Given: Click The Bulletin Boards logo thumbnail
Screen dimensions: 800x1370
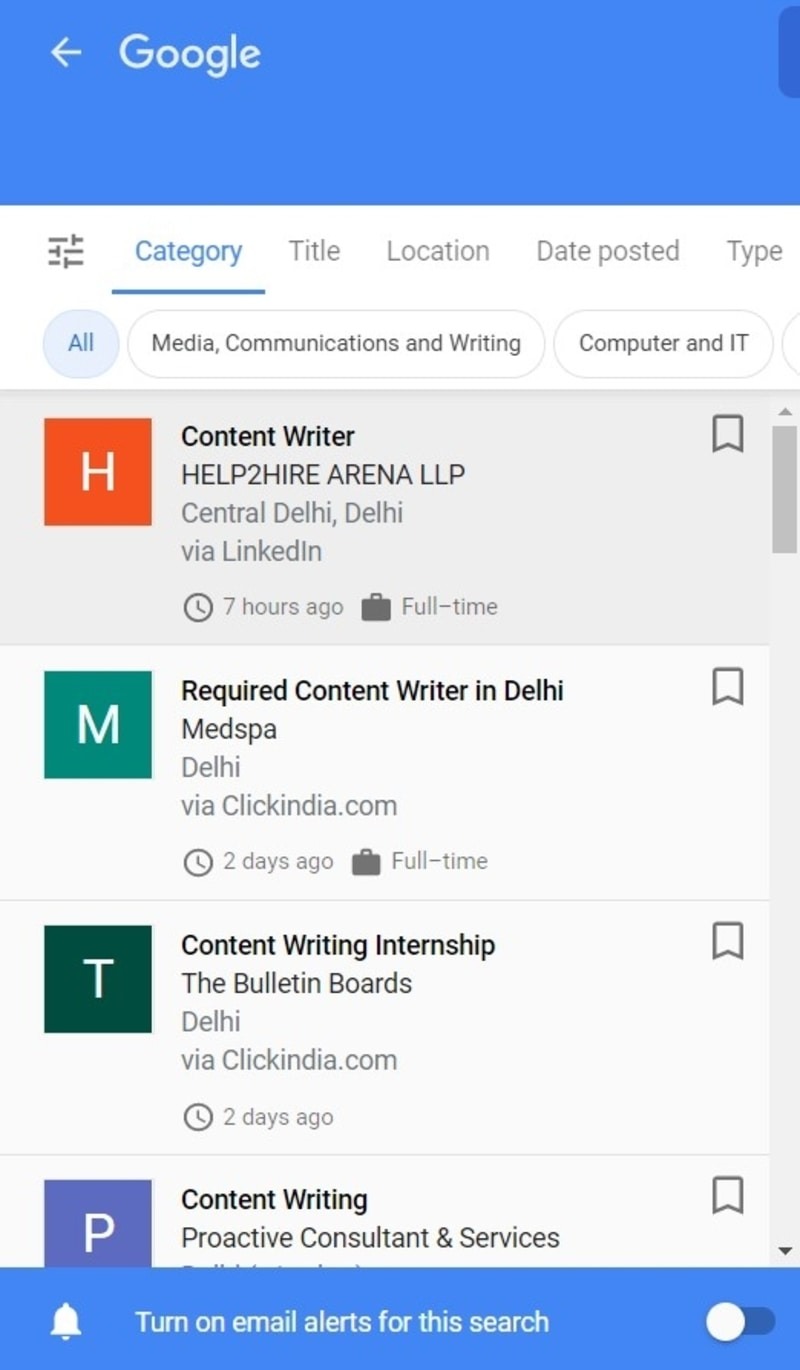Looking at the screenshot, I should click(97, 978).
